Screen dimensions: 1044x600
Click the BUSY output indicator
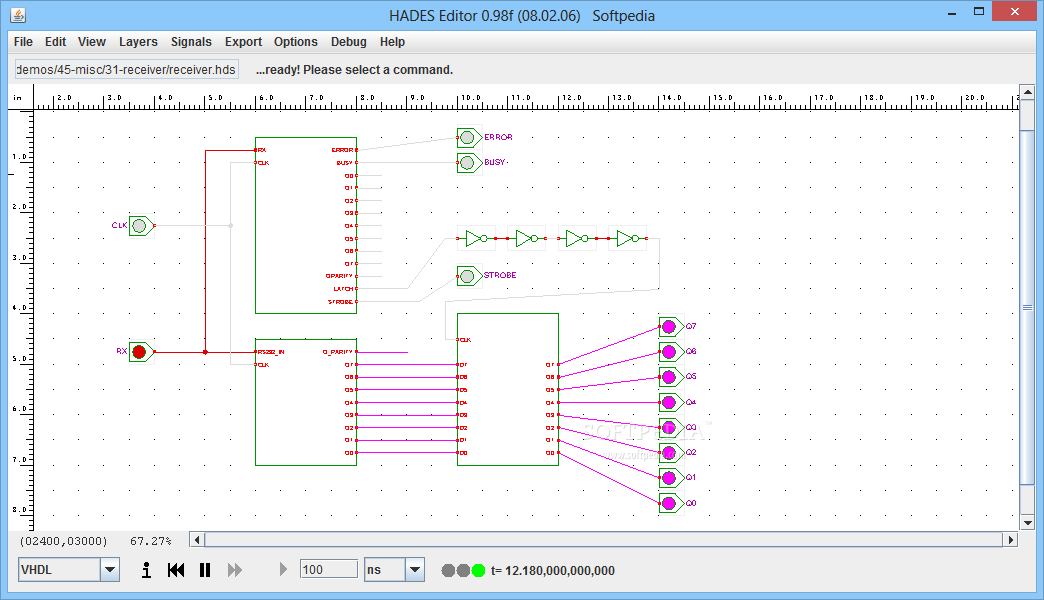[x=469, y=162]
